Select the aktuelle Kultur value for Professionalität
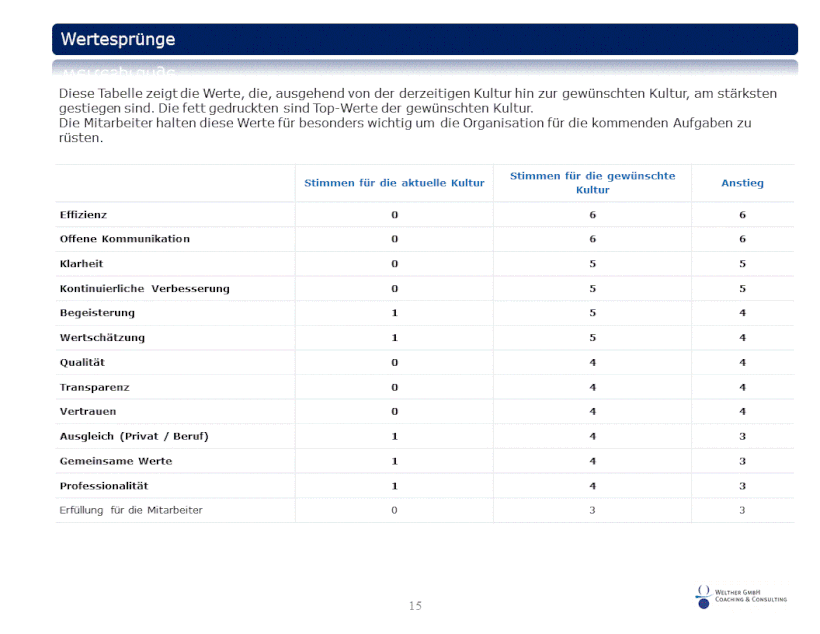This screenshot has width=820, height=634. coord(394,486)
